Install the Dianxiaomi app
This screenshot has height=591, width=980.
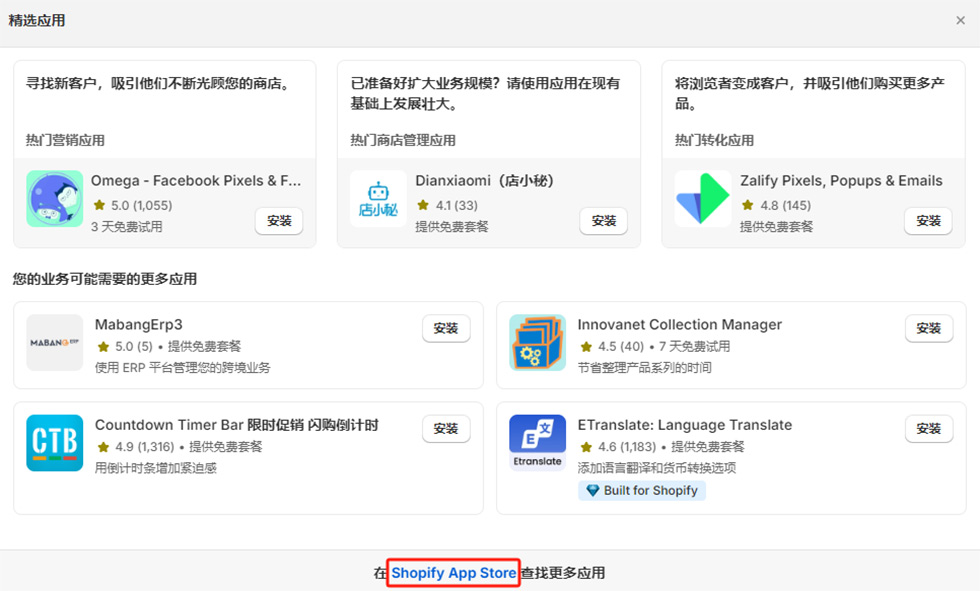(x=604, y=221)
